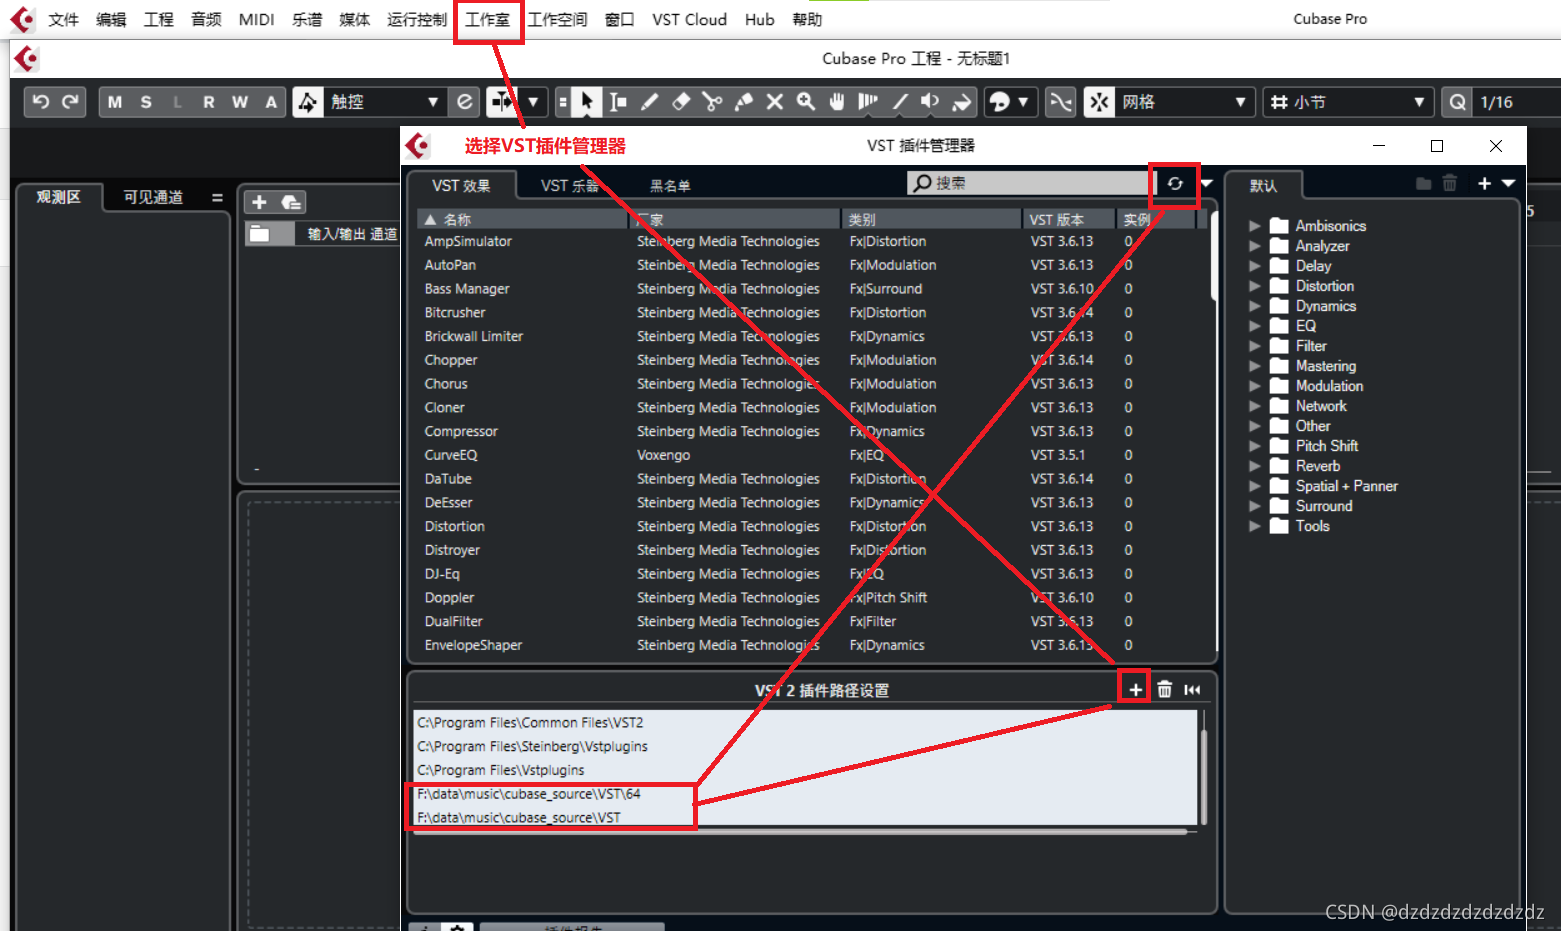
Task: Toggle global Mute M button
Action: click(115, 102)
